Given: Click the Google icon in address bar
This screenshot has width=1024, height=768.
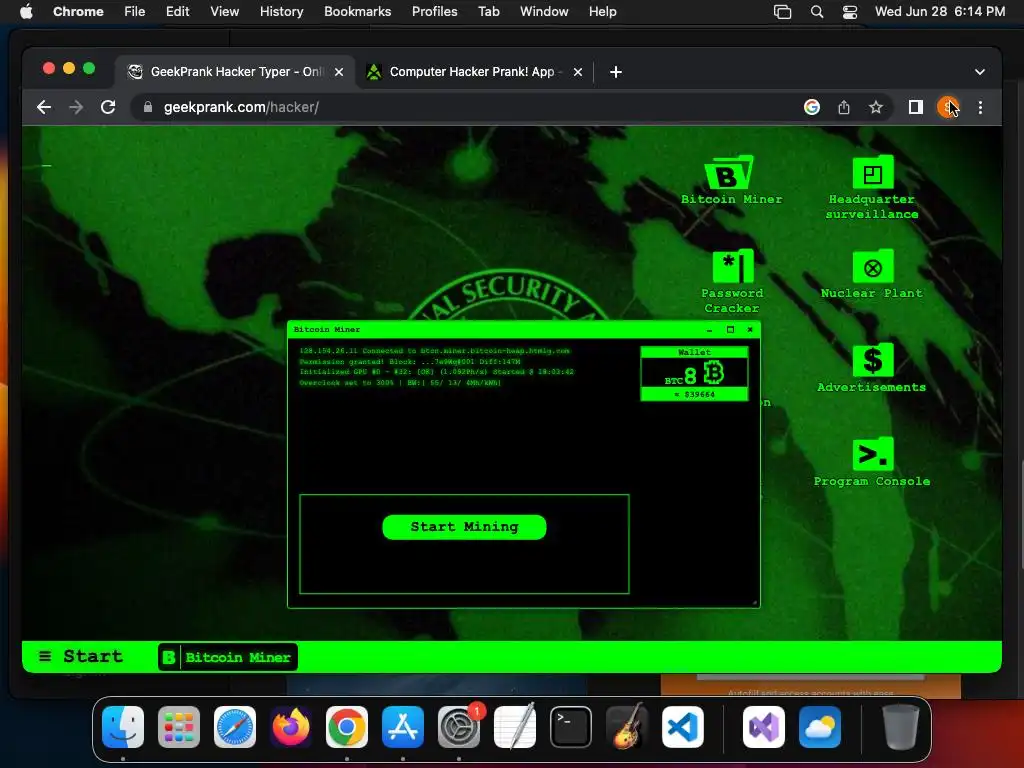Looking at the screenshot, I should point(812,107).
